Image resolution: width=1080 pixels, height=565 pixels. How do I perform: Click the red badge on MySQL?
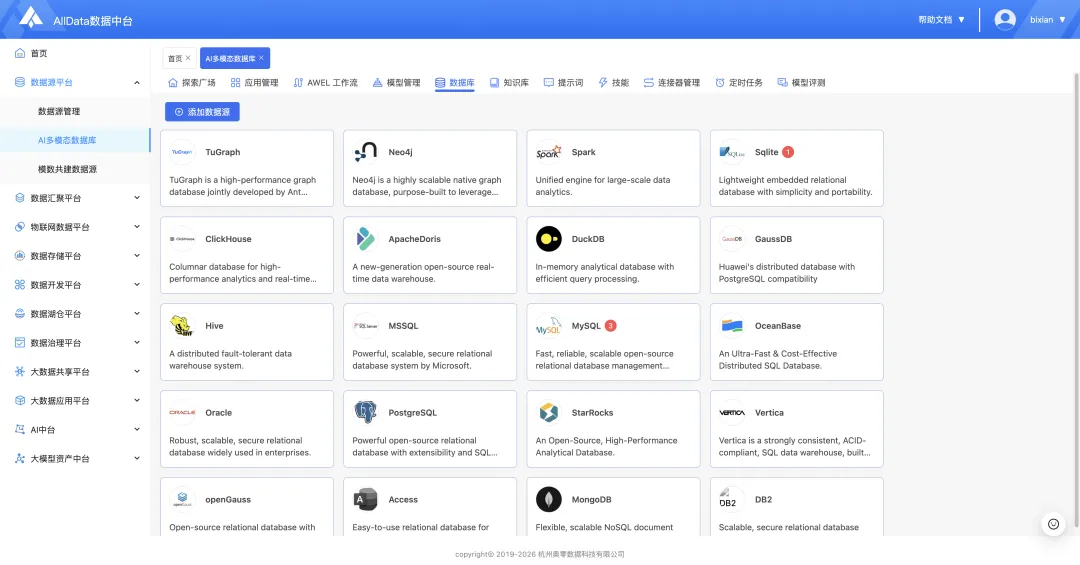click(610, 326)
